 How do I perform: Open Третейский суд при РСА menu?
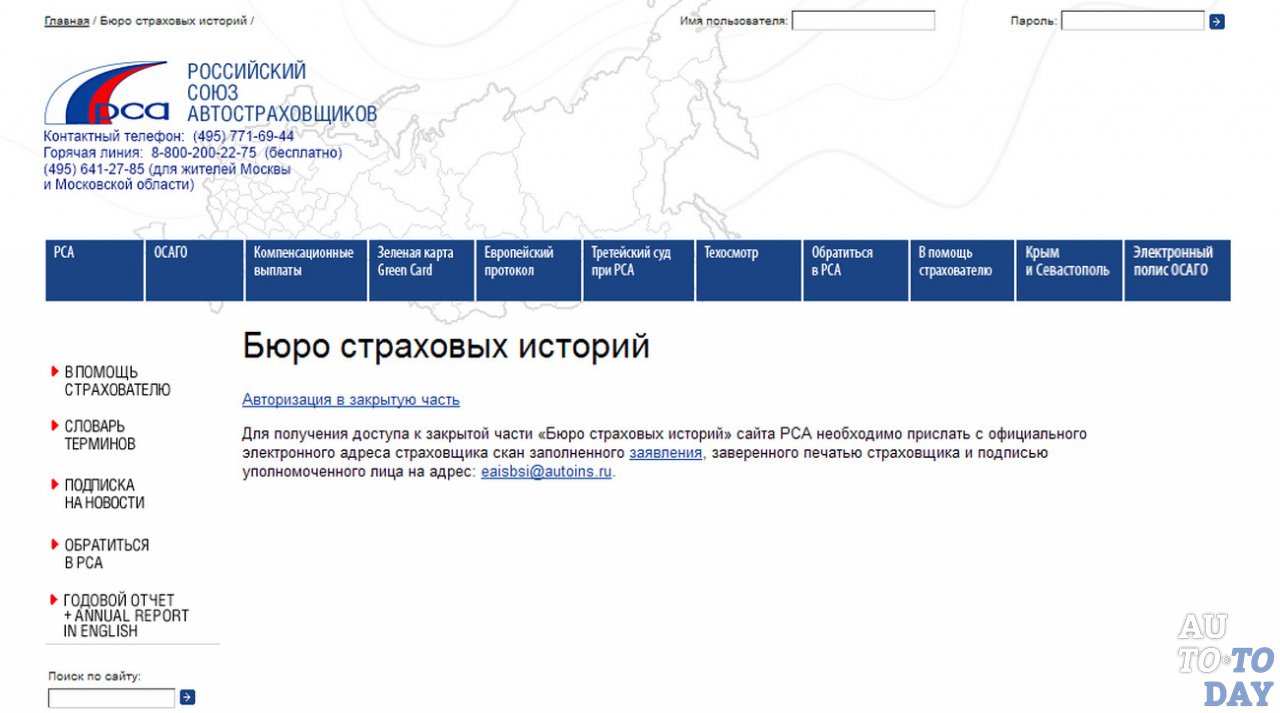click(x=638, y=270)
